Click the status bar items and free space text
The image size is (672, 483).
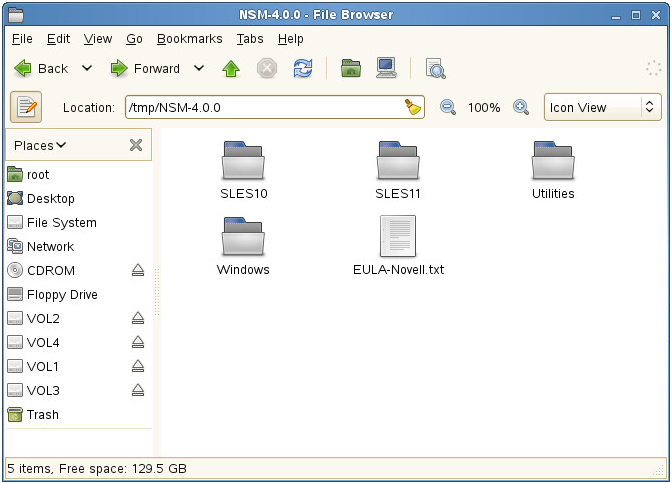[x=97, y=468]
